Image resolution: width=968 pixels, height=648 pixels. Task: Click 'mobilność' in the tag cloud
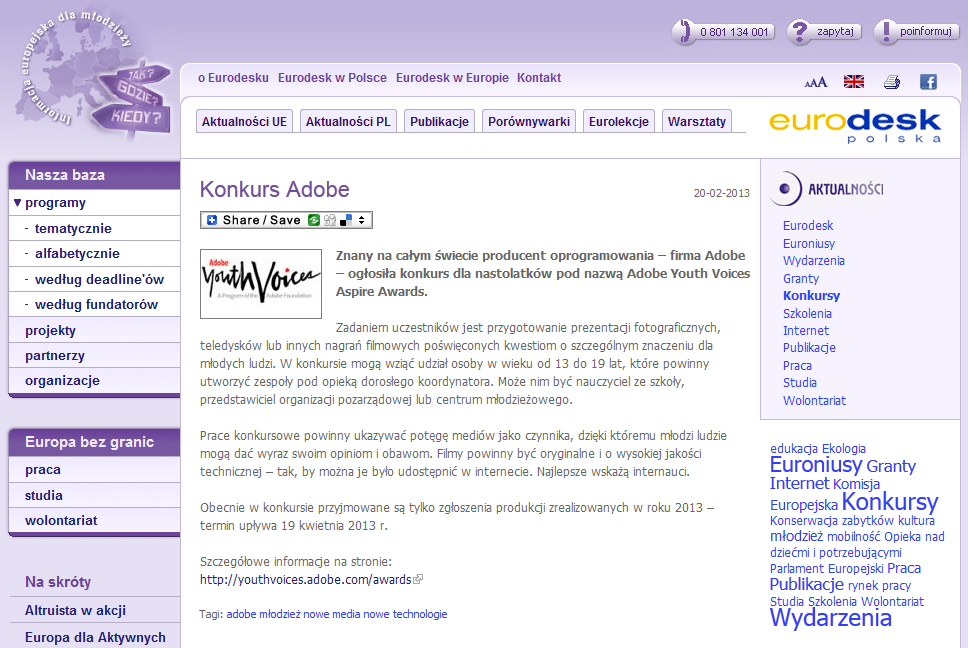pos(854,537)
